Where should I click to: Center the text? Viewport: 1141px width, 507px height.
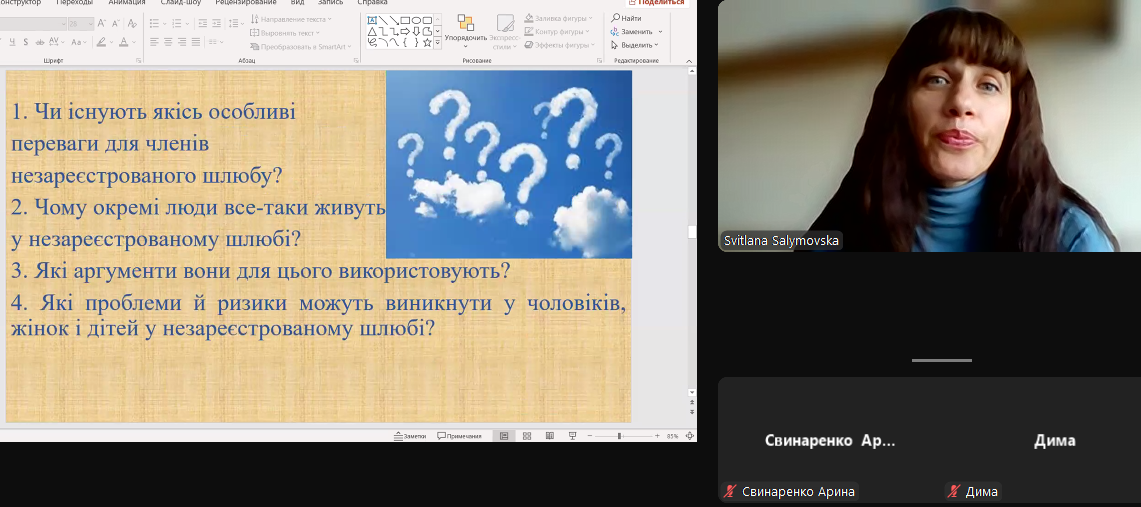pos(168,42)
